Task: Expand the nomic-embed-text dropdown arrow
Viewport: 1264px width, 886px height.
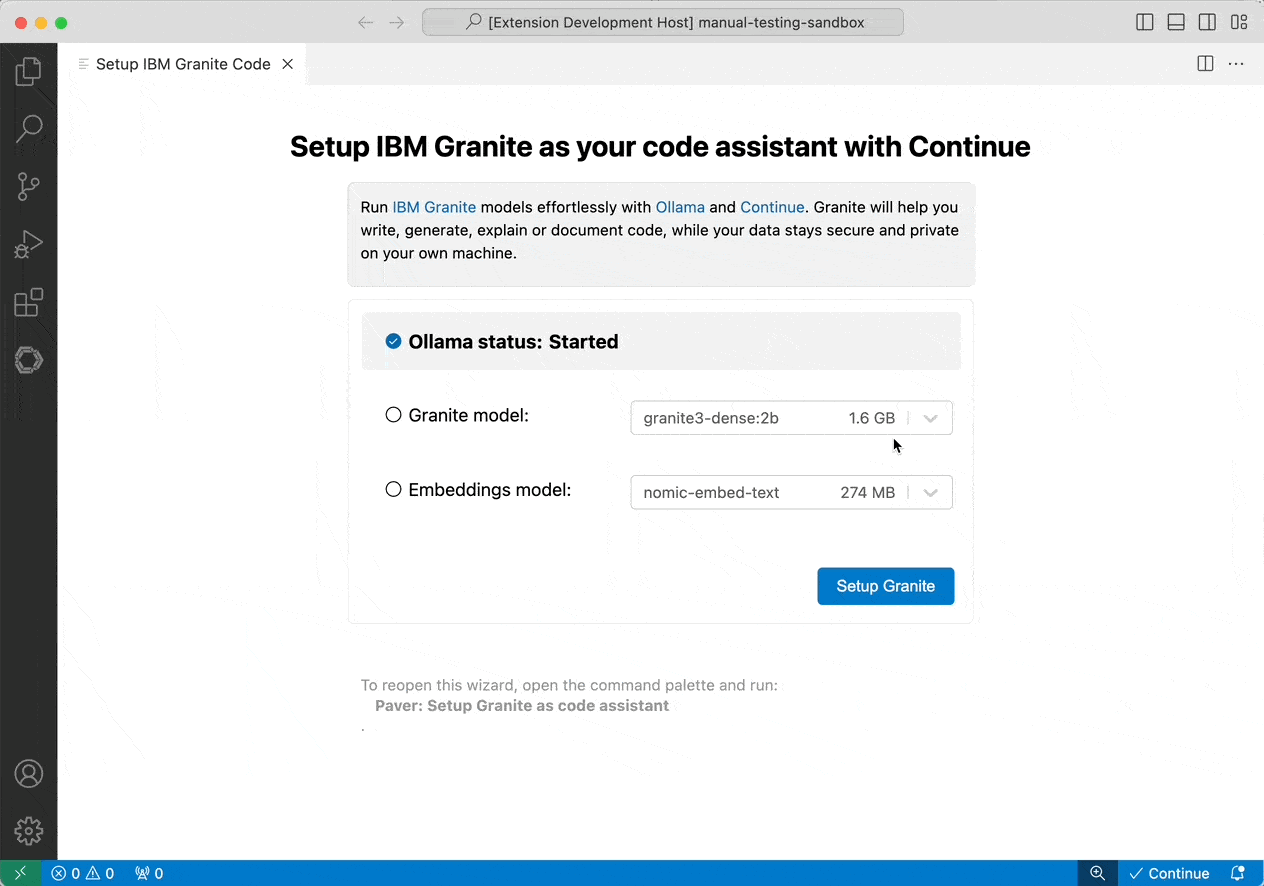Action: pyautogui.click(x=931, y=492)
